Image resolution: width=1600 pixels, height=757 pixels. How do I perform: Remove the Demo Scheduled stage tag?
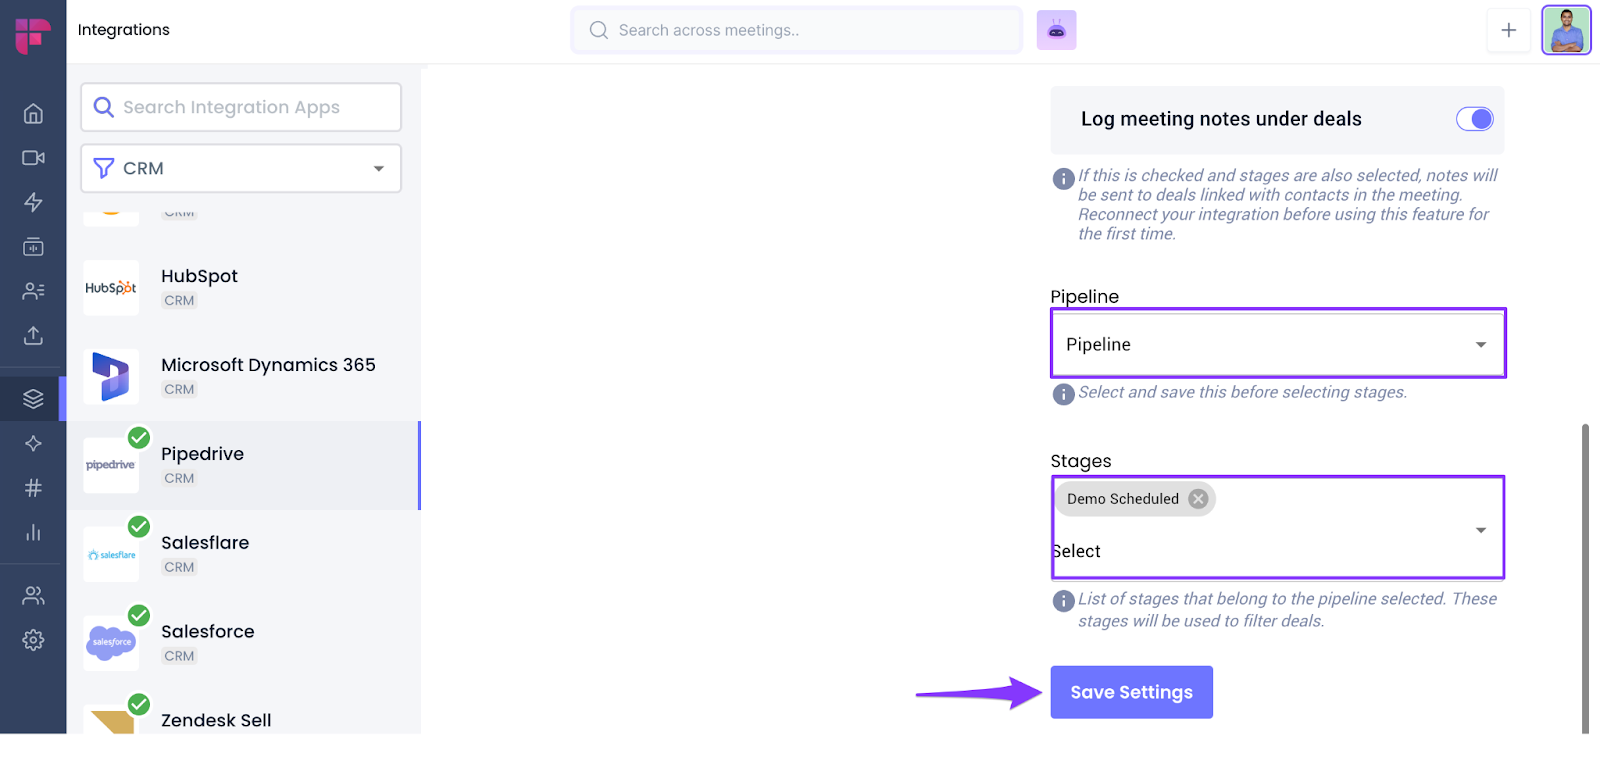click(1198, 499)
